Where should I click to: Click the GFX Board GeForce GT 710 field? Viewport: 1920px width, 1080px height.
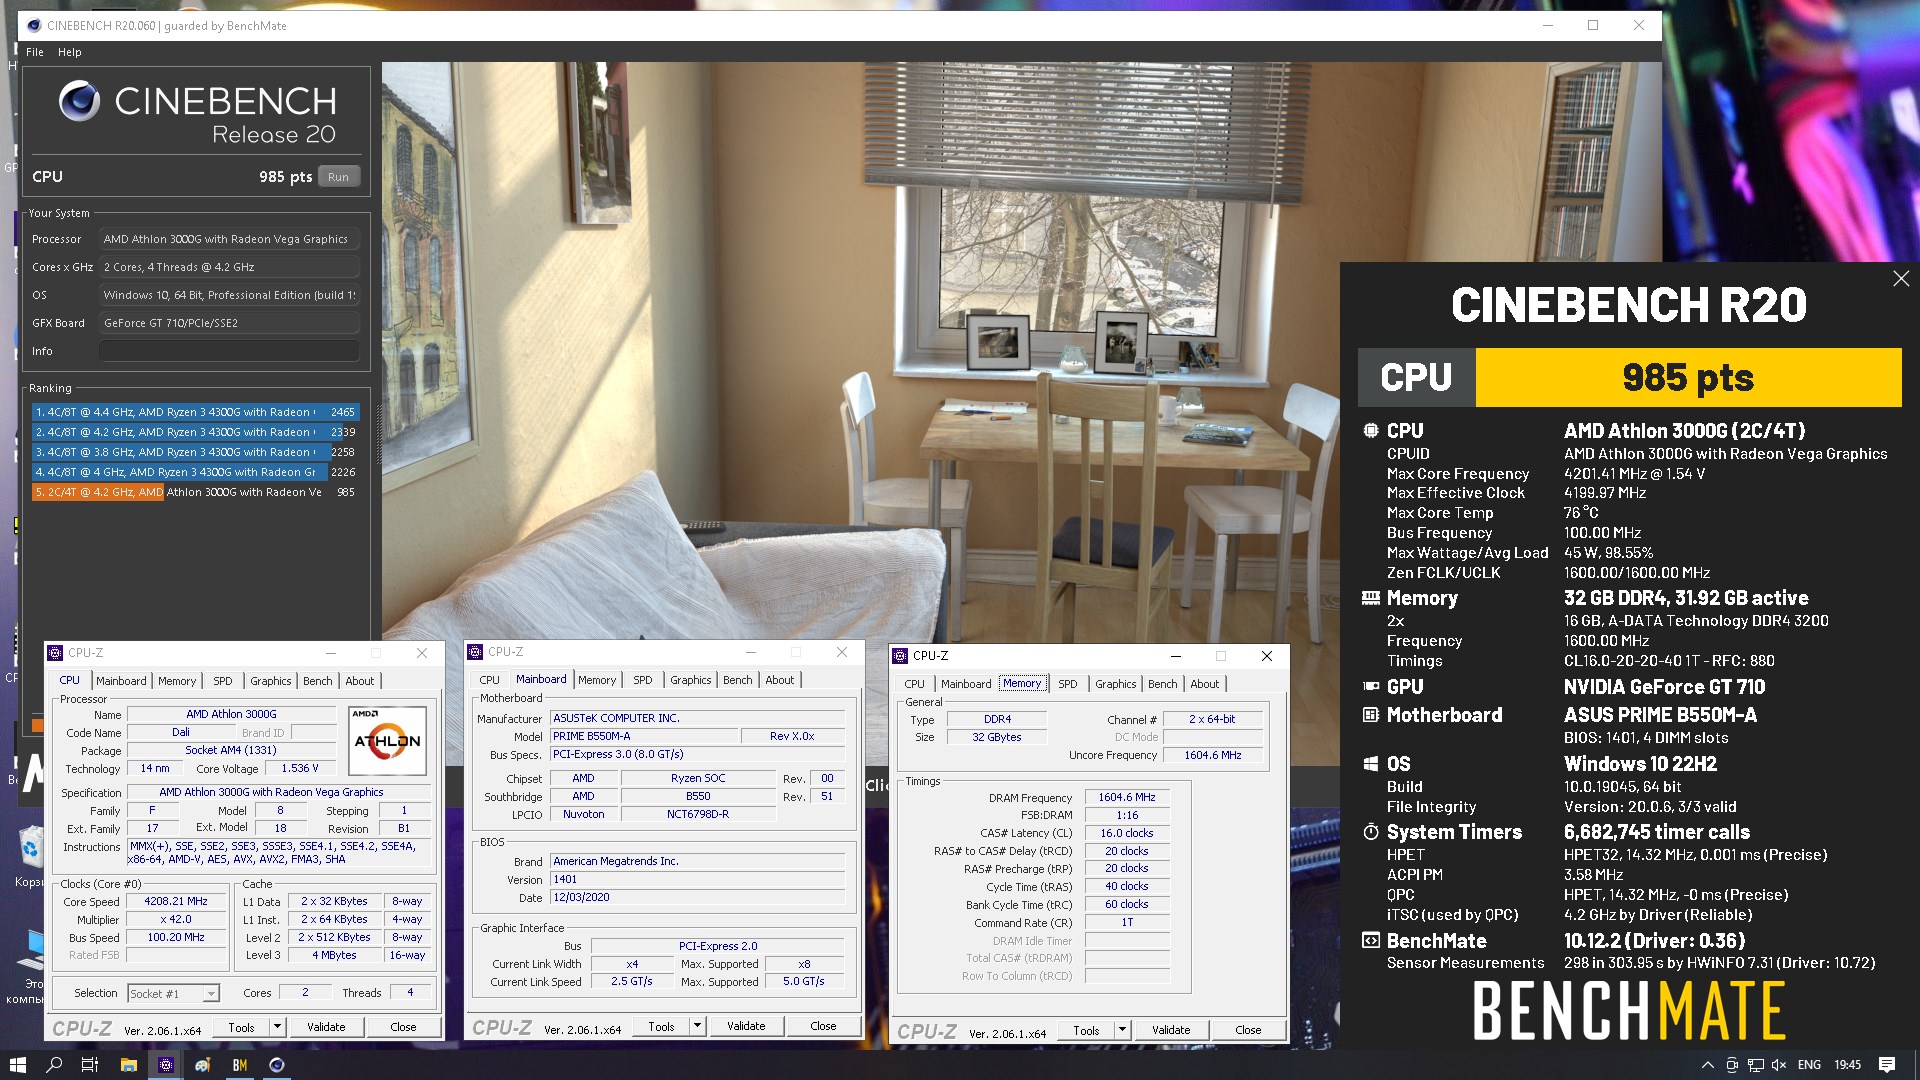coord(229,323)
